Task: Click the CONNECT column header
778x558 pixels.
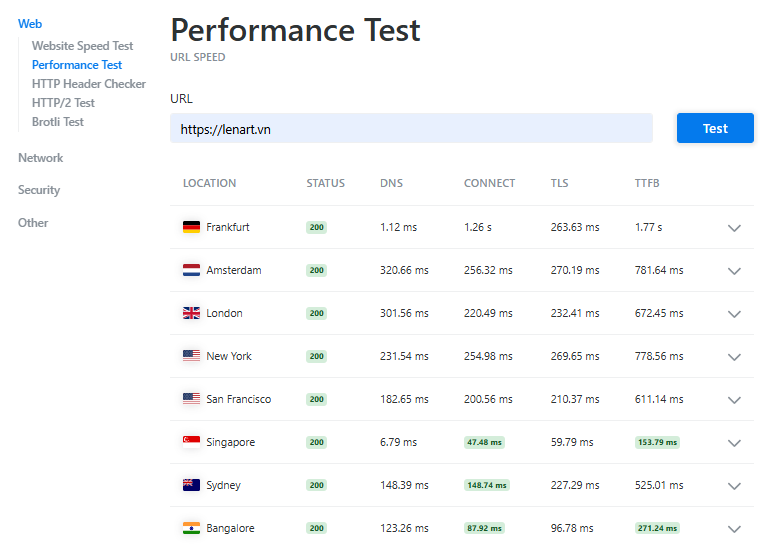Action: (489, 183)
